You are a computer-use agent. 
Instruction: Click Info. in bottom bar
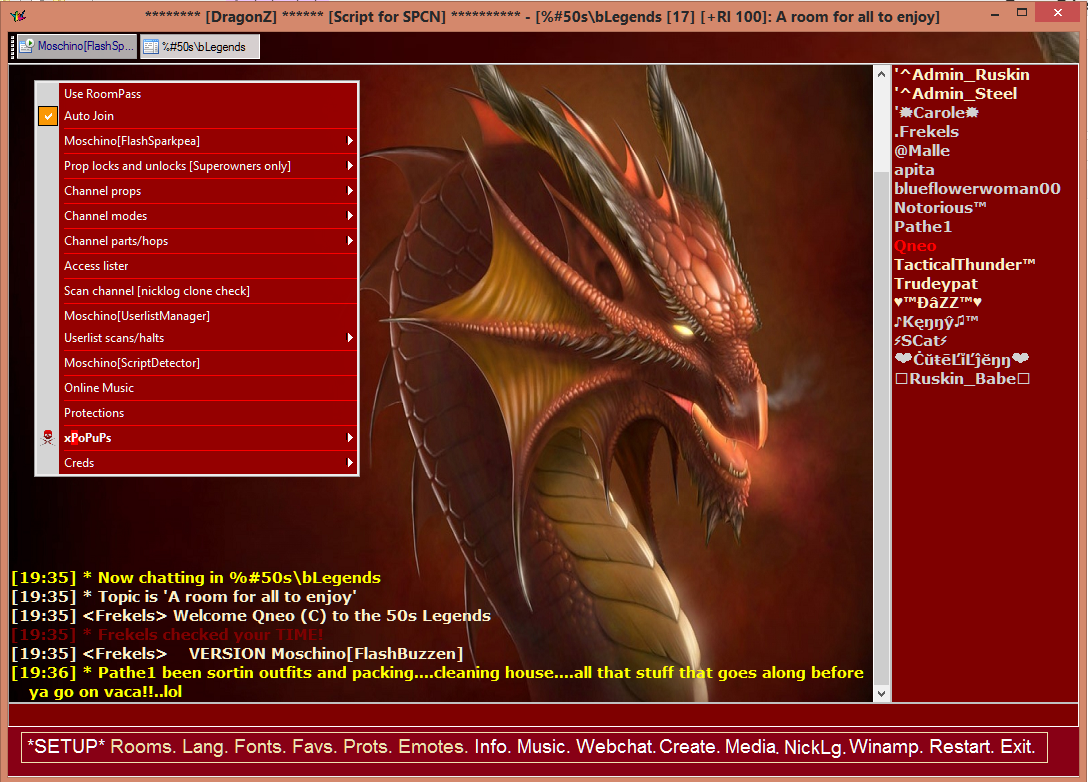pyautogui.click(x=492, y=747)
